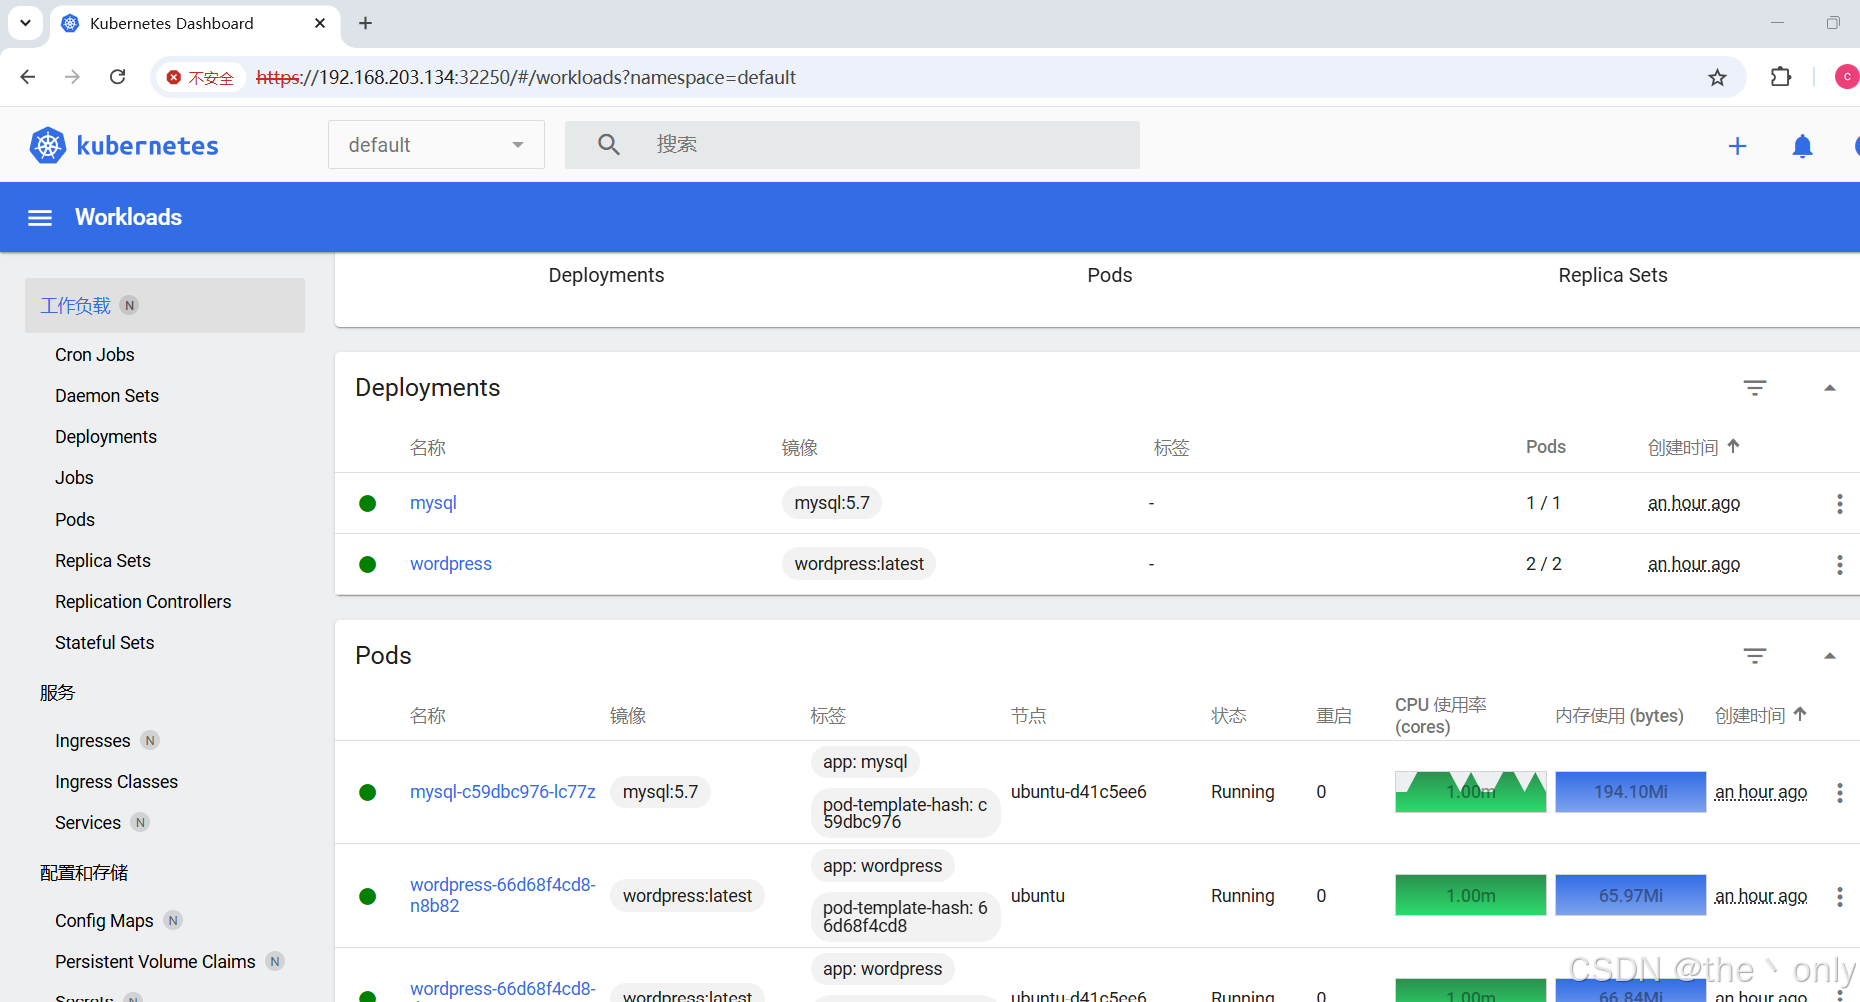Click the search magnifier icon

click(609, 145)
